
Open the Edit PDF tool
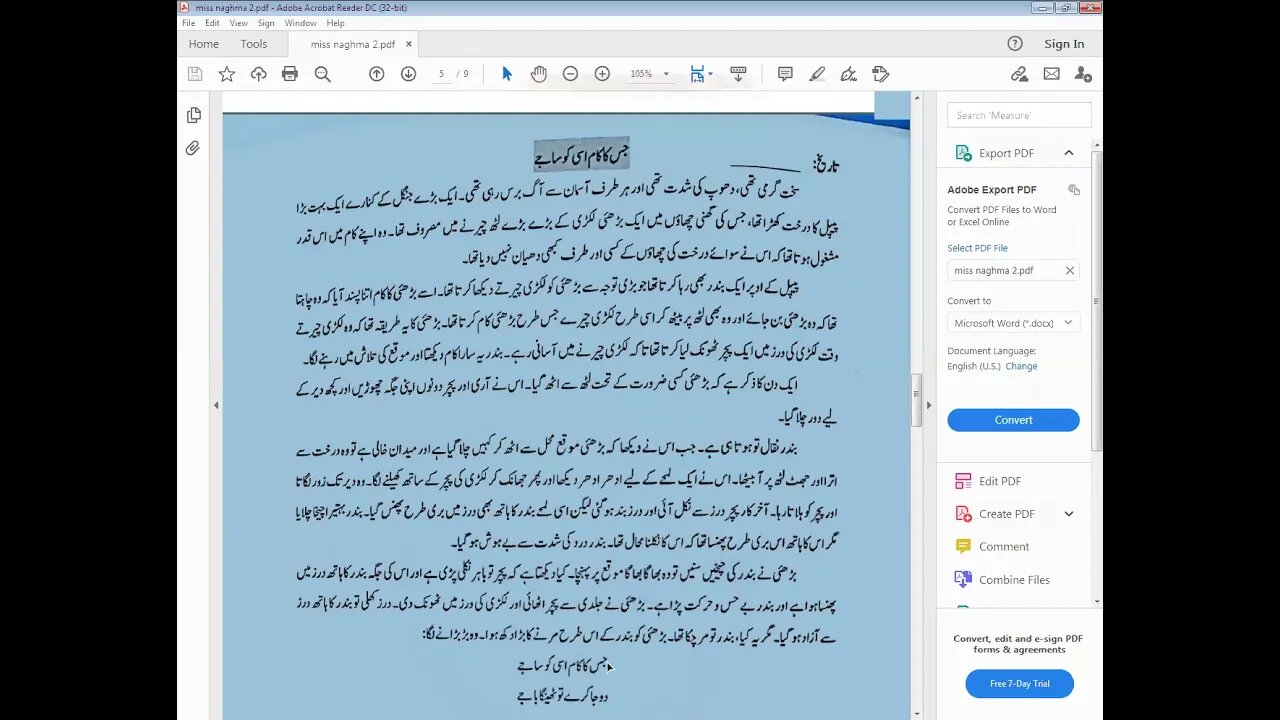999,481
